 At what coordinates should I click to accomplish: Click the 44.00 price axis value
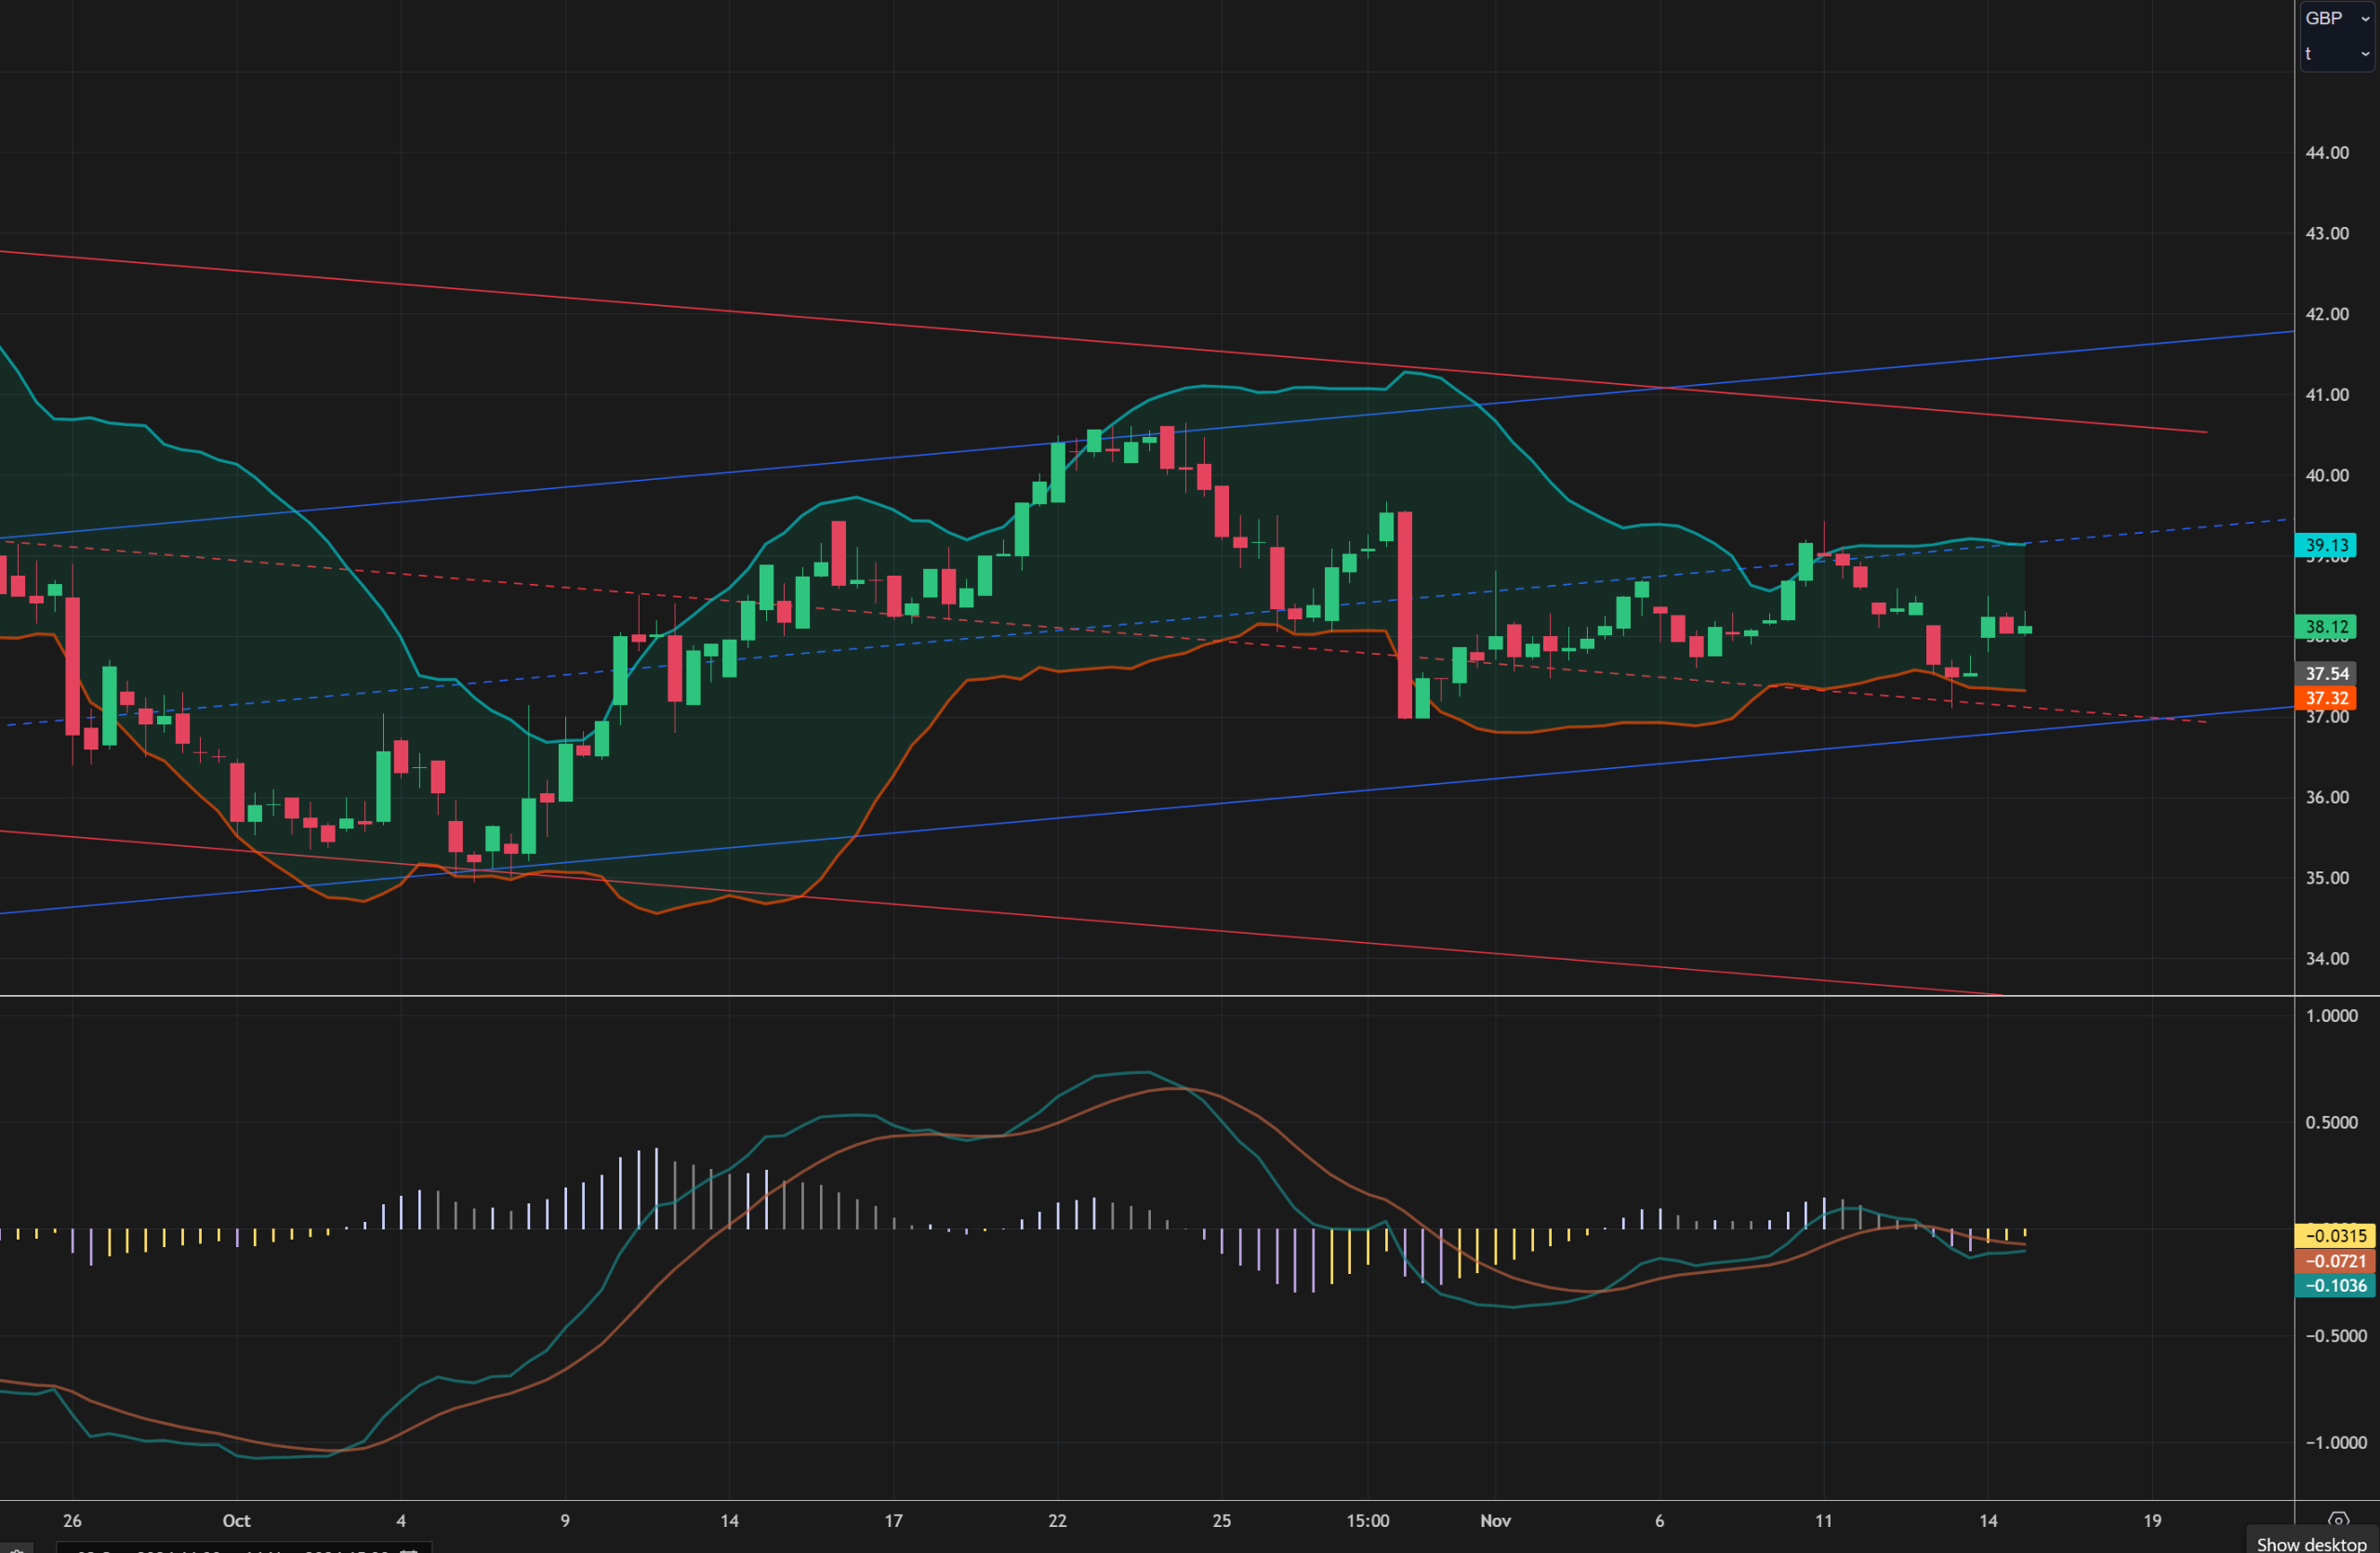click(x=2327, y=153)
